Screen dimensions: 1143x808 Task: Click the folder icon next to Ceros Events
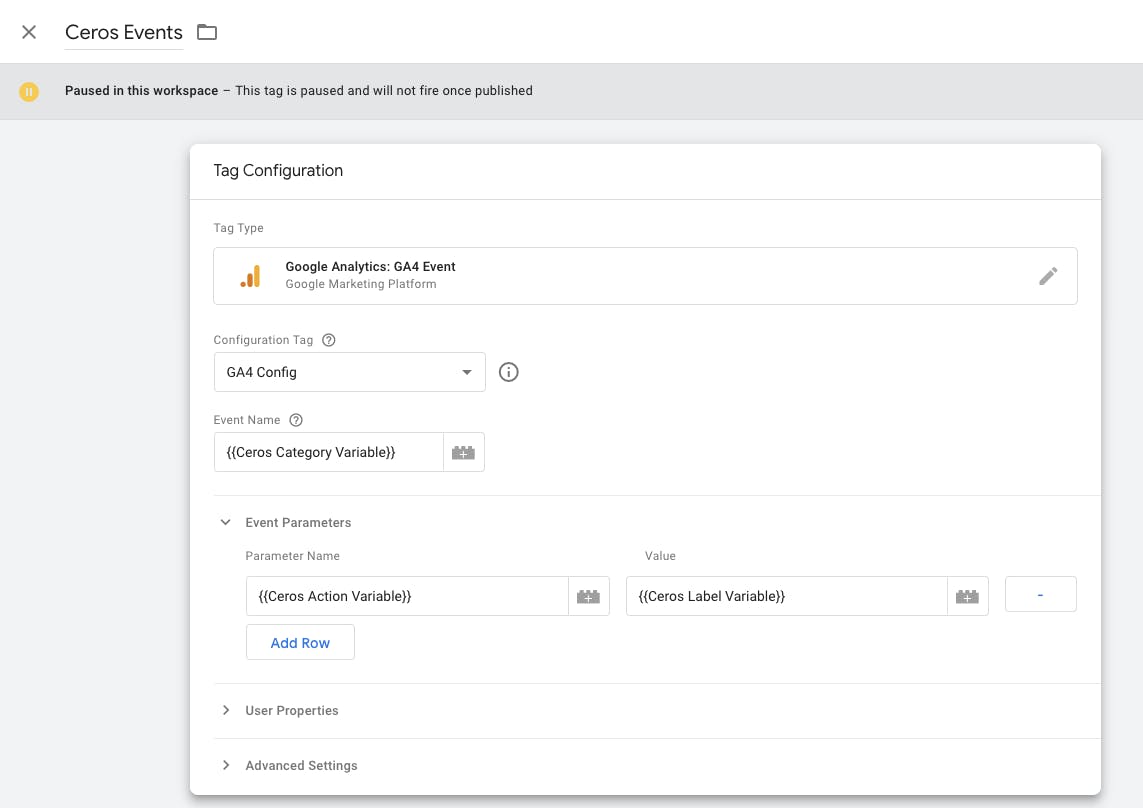207,32
